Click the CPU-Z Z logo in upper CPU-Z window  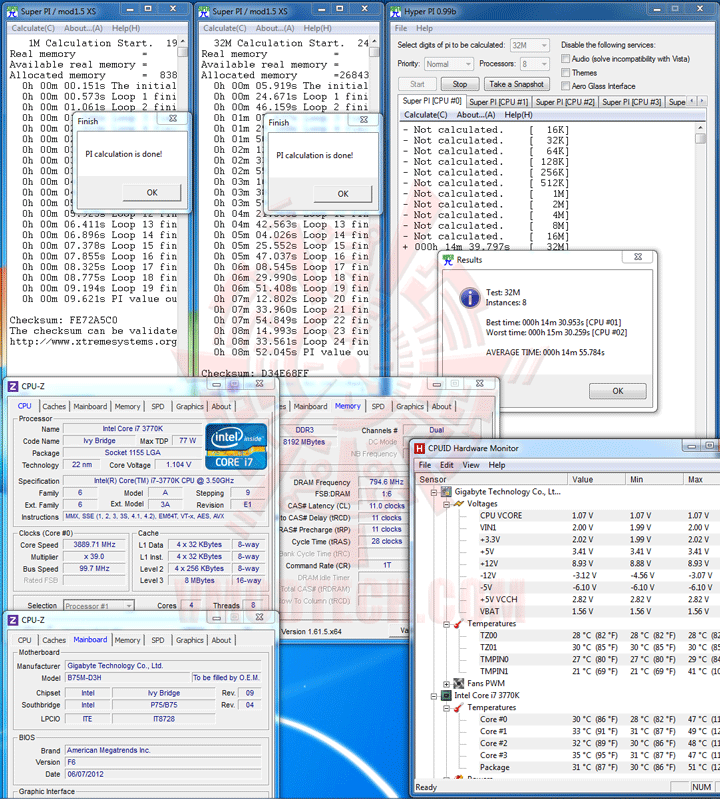[x=13, y=386]
